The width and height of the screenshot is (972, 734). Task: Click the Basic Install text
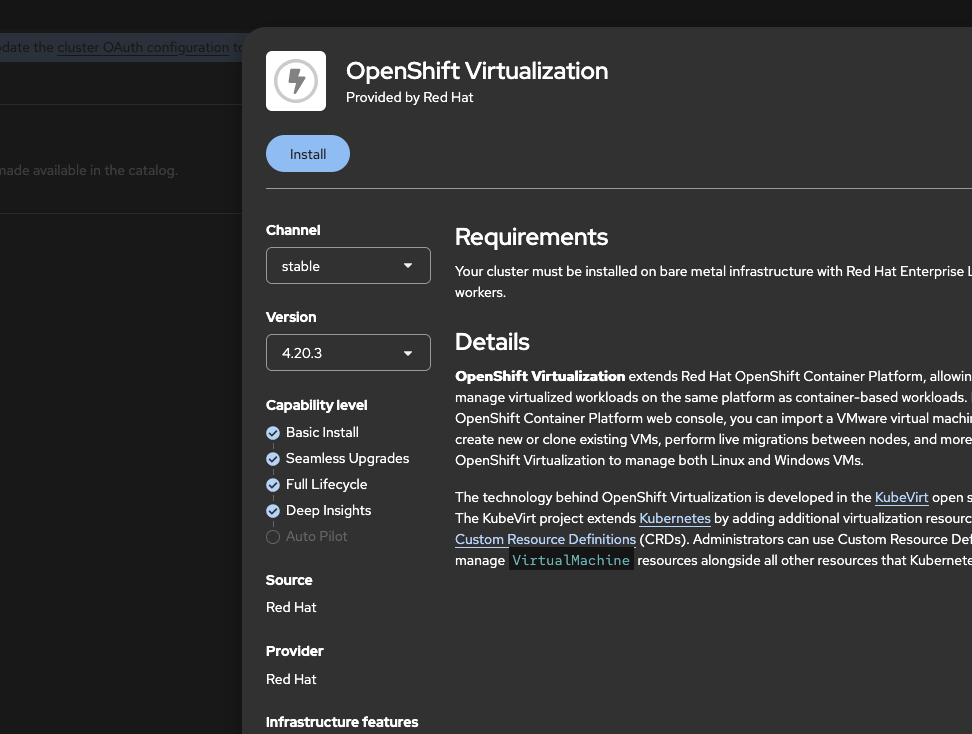[x=322, y=432]
